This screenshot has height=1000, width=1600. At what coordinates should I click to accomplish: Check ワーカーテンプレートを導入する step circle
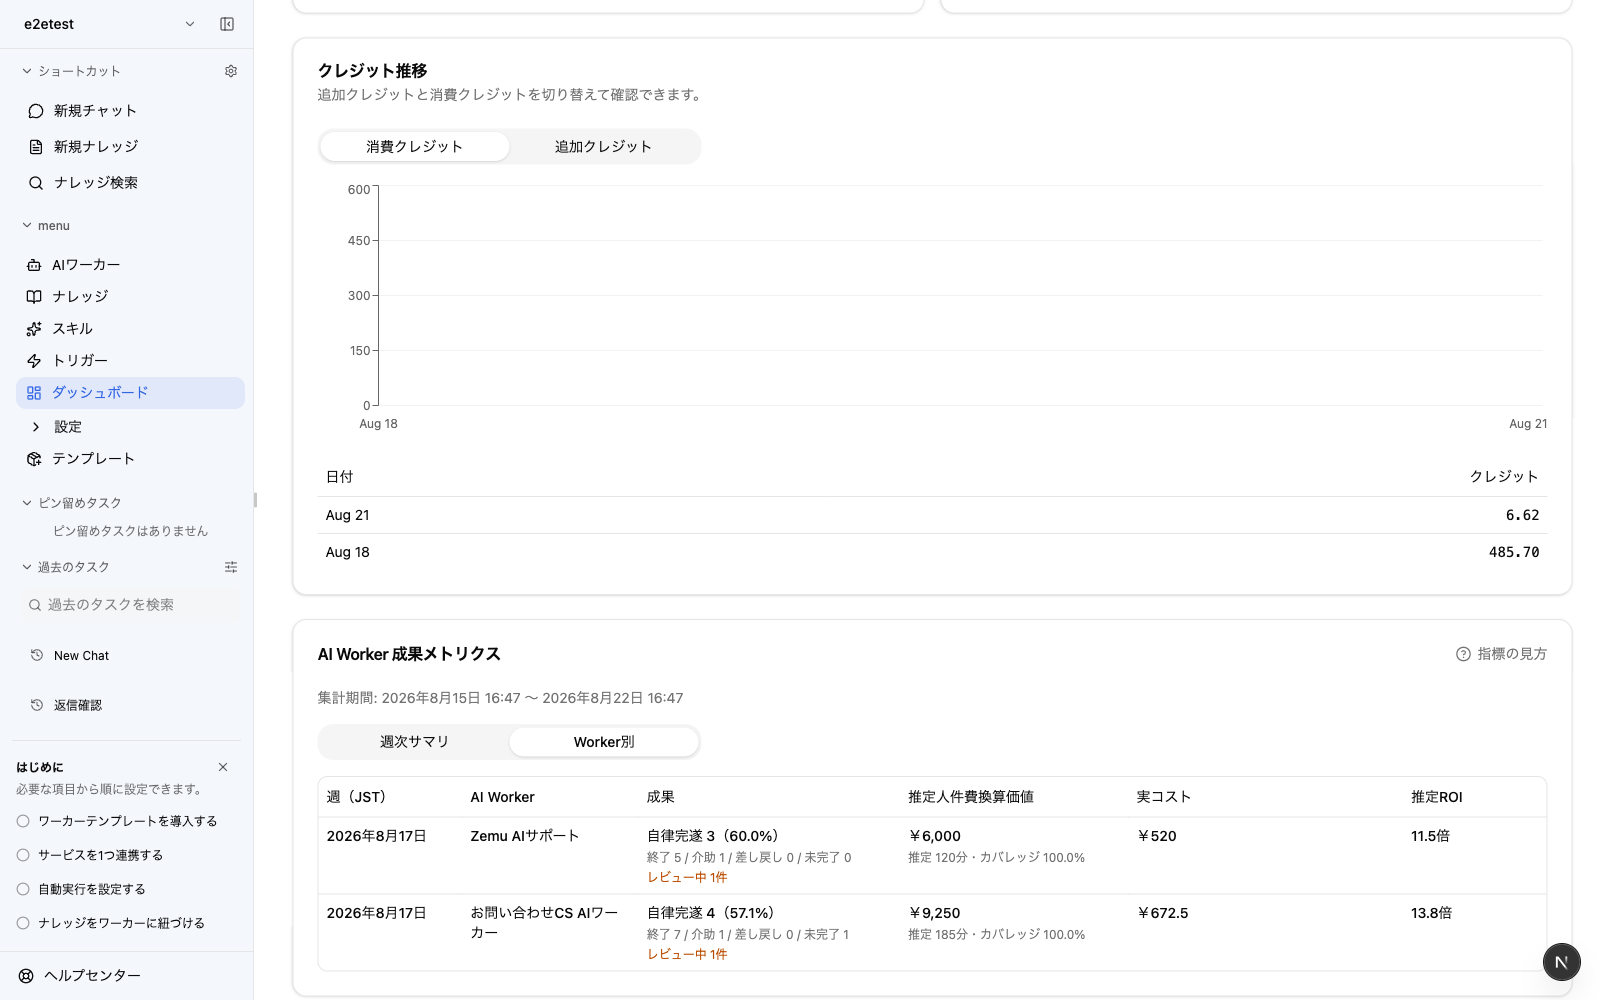(23, 821)
